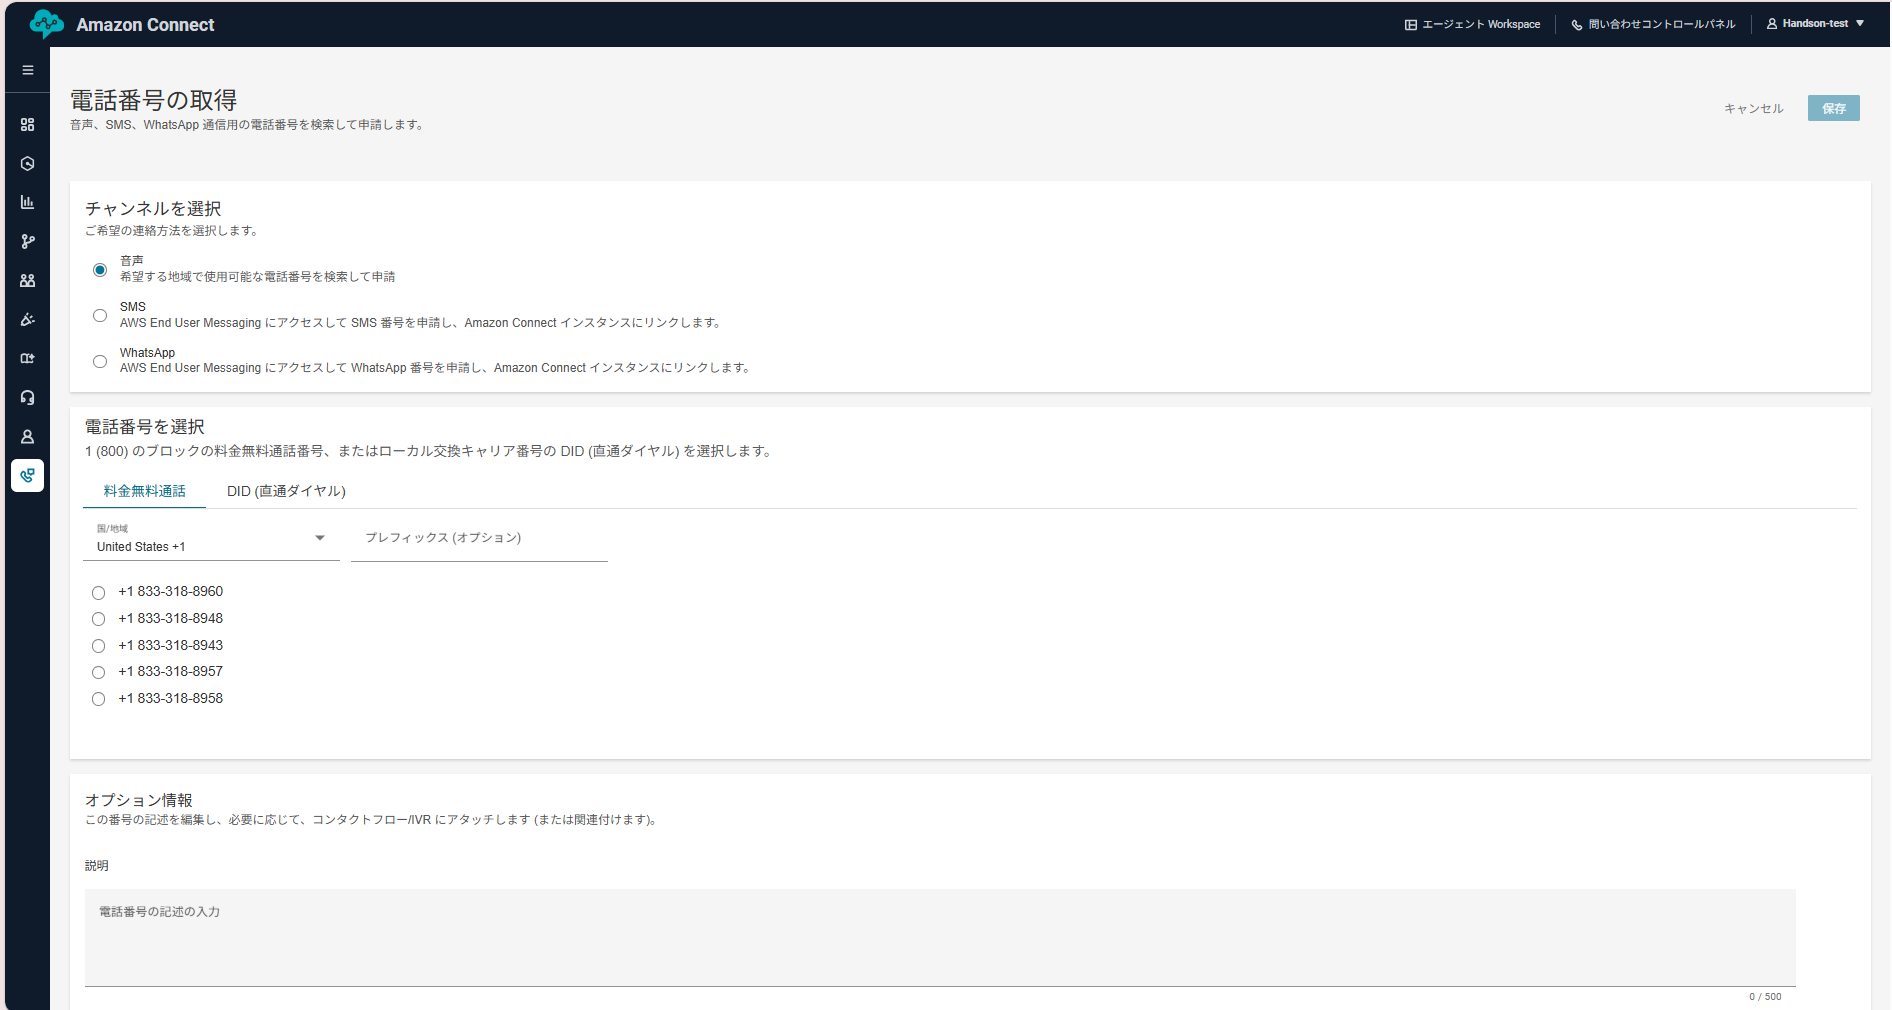The width and height of the screenshot is (1892, 1010).
Task: Select phone number +1 833-318-8943
Action: (x=98, y=646)
